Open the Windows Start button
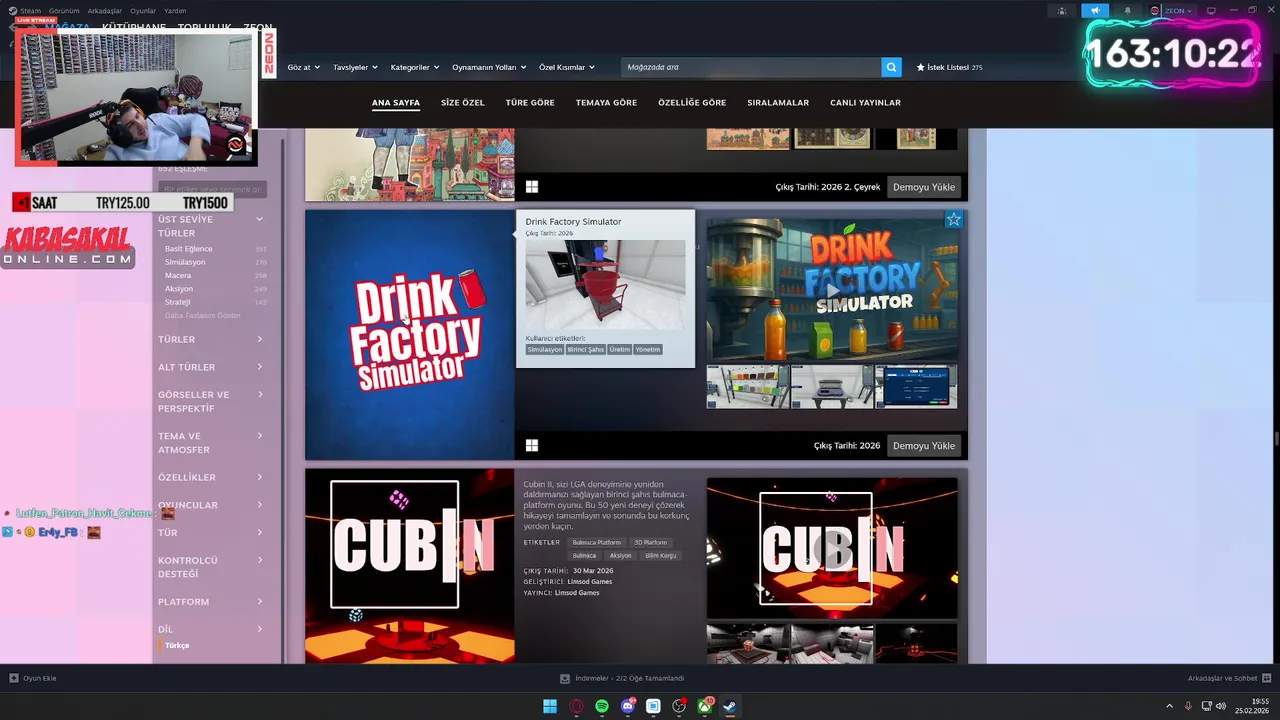Viewport: 1280px width, 720px height. [550, 706]
